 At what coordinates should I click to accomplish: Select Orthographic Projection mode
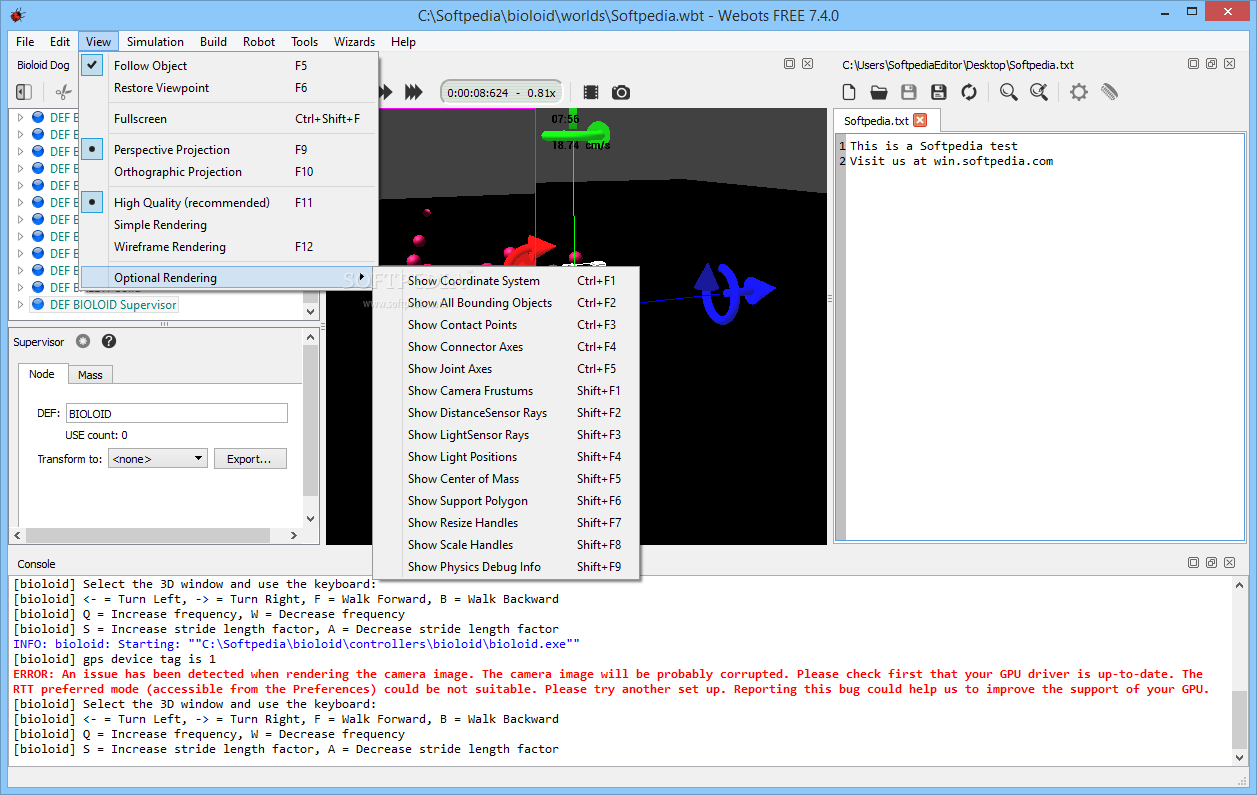point(229,172)
